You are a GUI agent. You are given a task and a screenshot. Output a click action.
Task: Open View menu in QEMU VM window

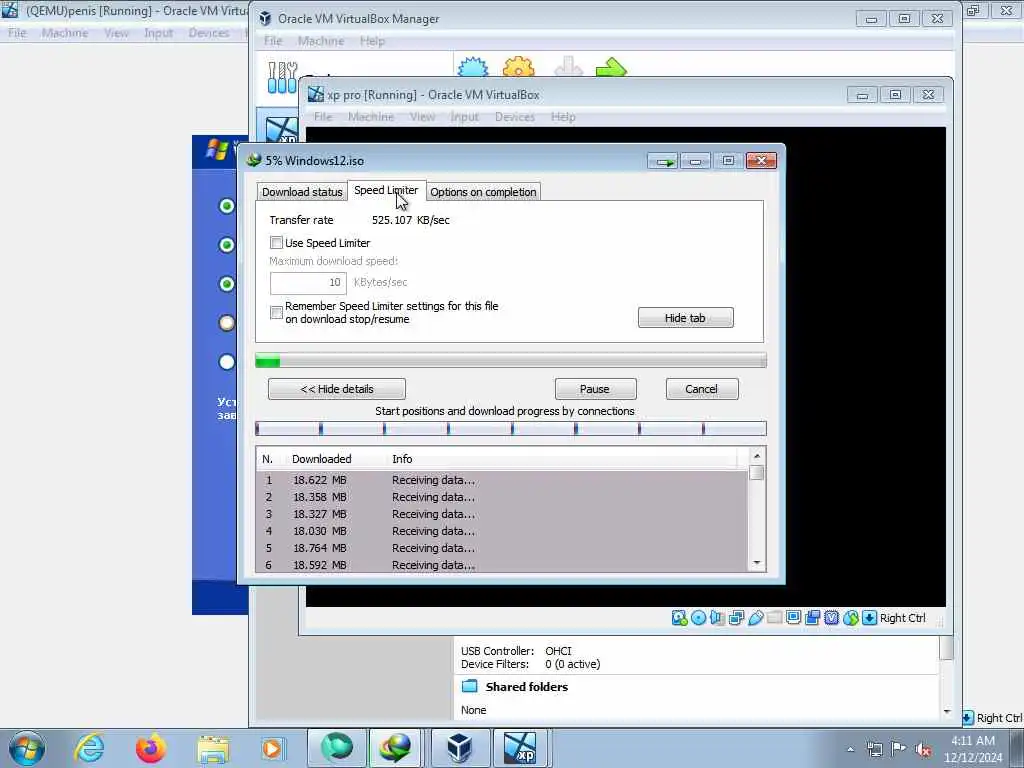click(x=116, y=33)
